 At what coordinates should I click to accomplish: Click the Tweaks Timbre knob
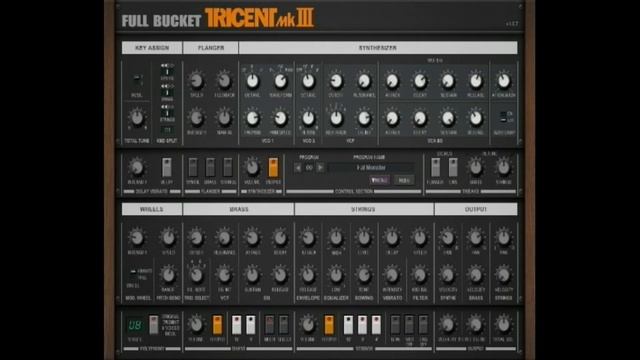click(504, 167)
